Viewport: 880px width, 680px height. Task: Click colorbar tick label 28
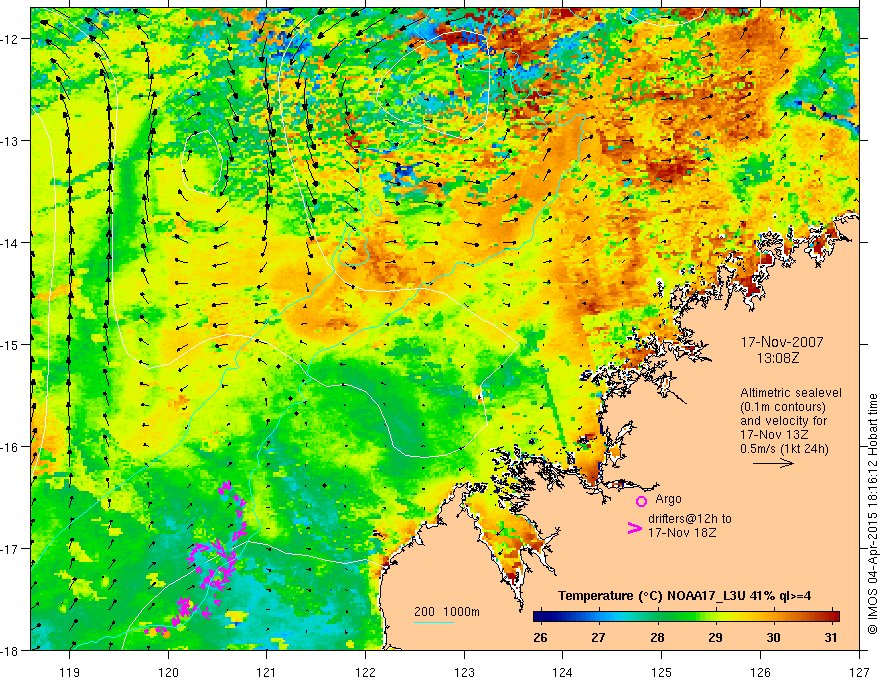657,638
